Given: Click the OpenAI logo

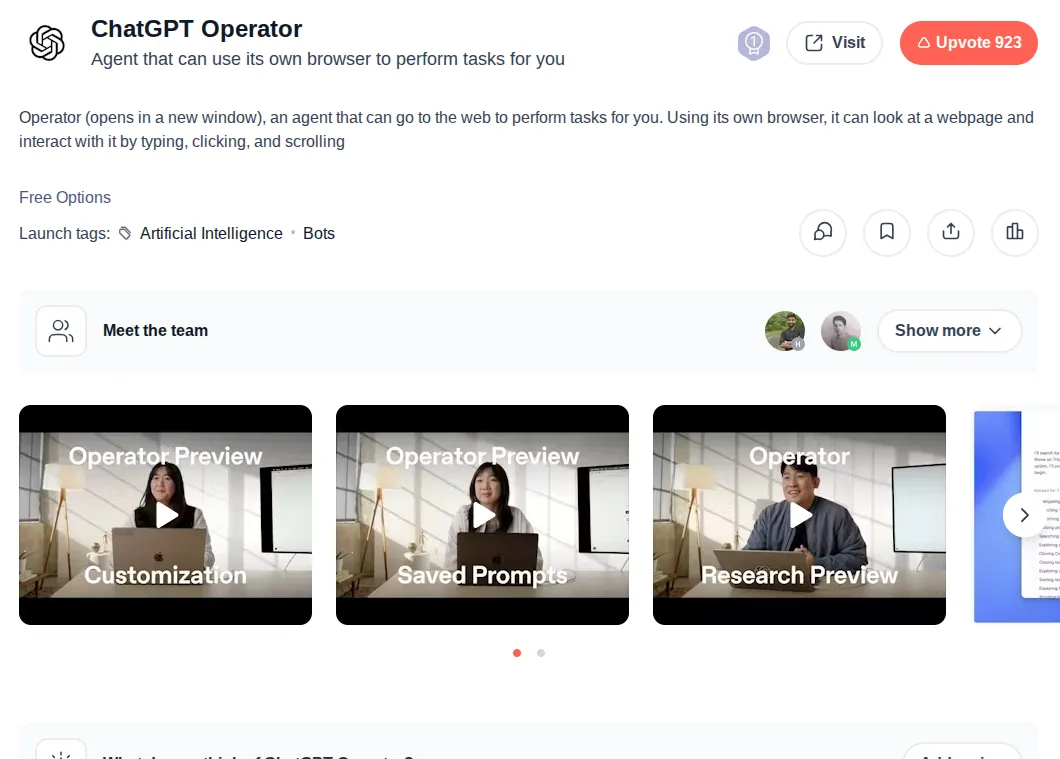Looking at the screenshot, I should click(47, 42).
